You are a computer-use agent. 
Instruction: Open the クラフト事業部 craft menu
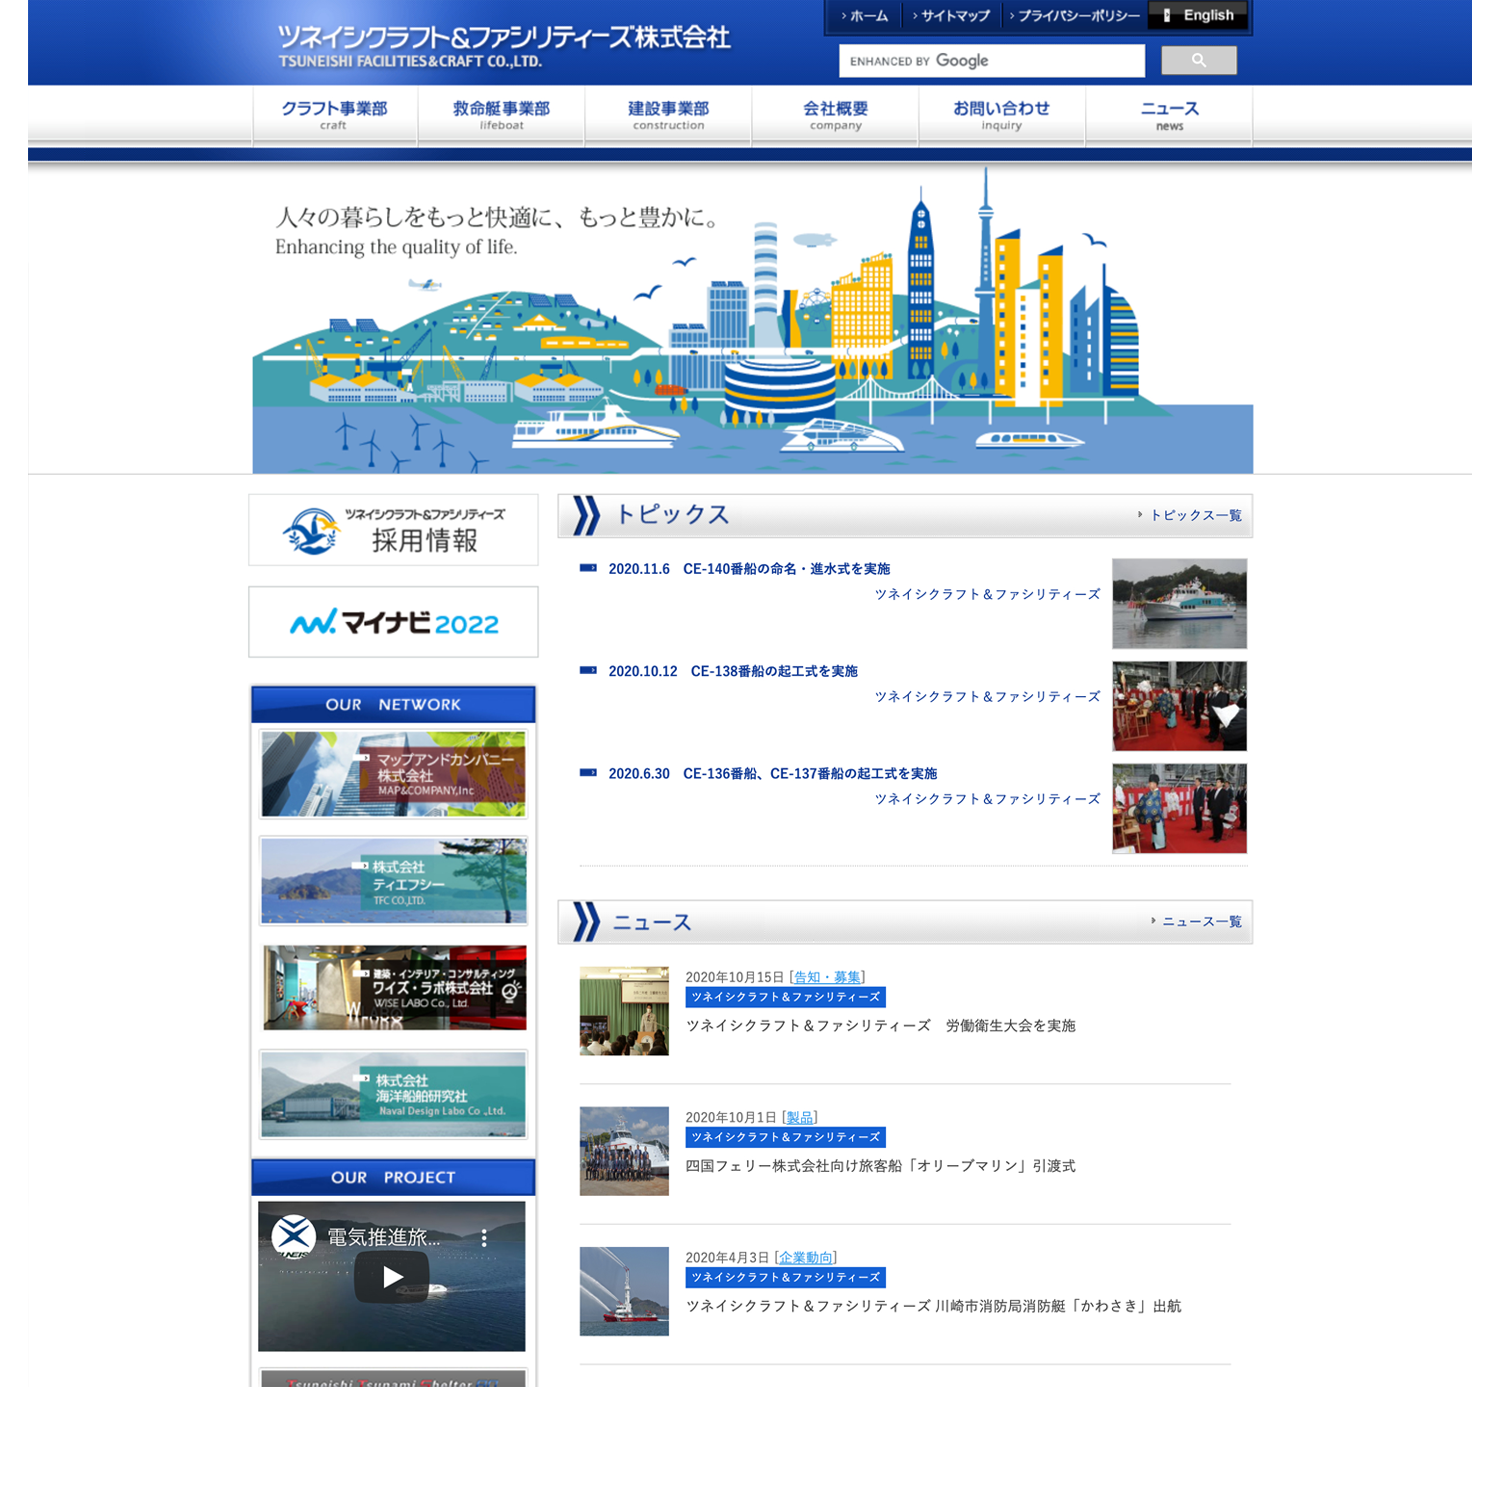334,115
